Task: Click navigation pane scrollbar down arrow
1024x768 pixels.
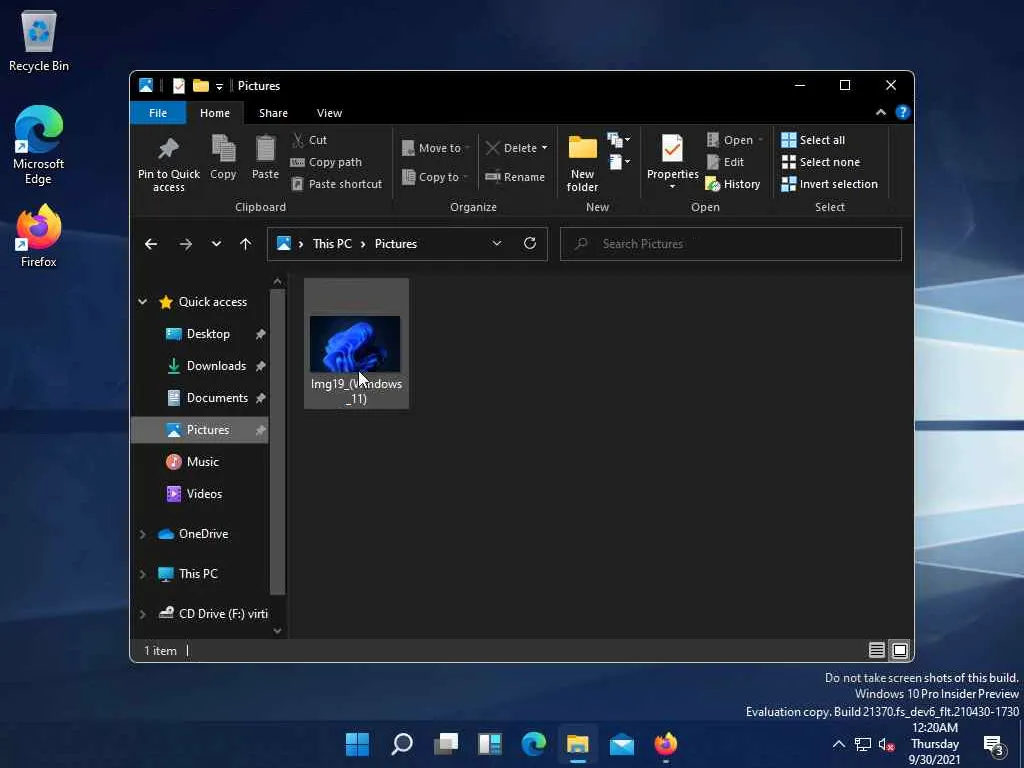Action: tap(278, 630)
